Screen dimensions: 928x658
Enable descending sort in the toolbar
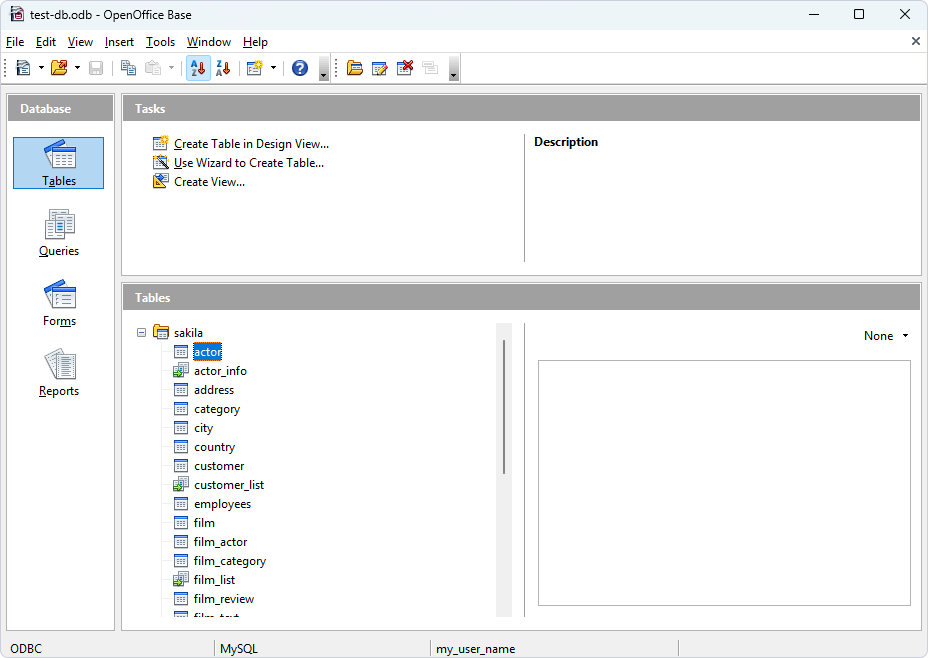tap(223, 67)
